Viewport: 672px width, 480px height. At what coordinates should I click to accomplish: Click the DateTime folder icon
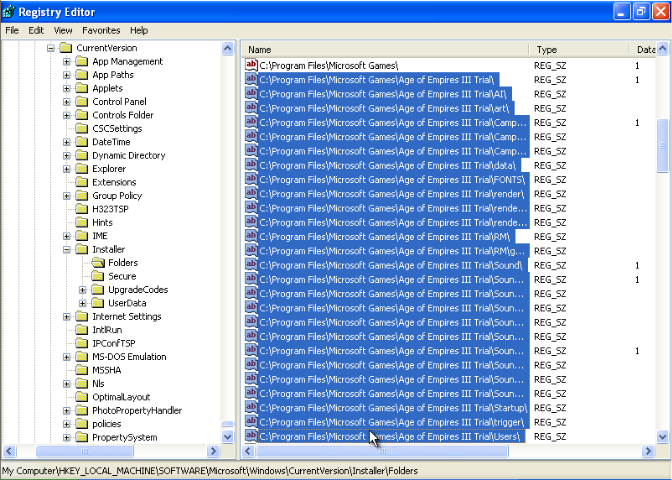pos(81,142)
